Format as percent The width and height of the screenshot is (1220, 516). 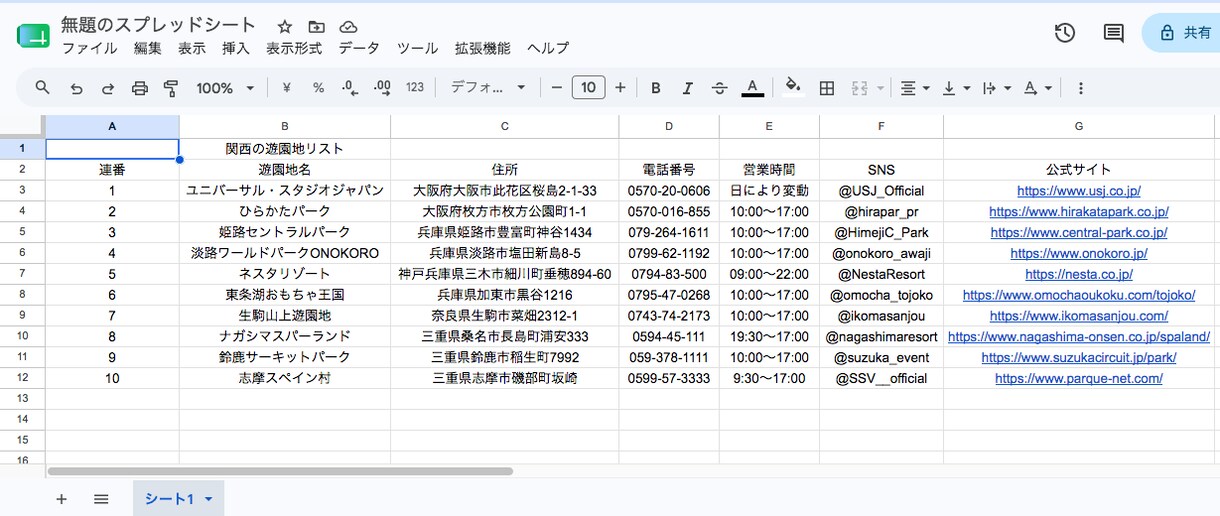[x=318, y=88]
